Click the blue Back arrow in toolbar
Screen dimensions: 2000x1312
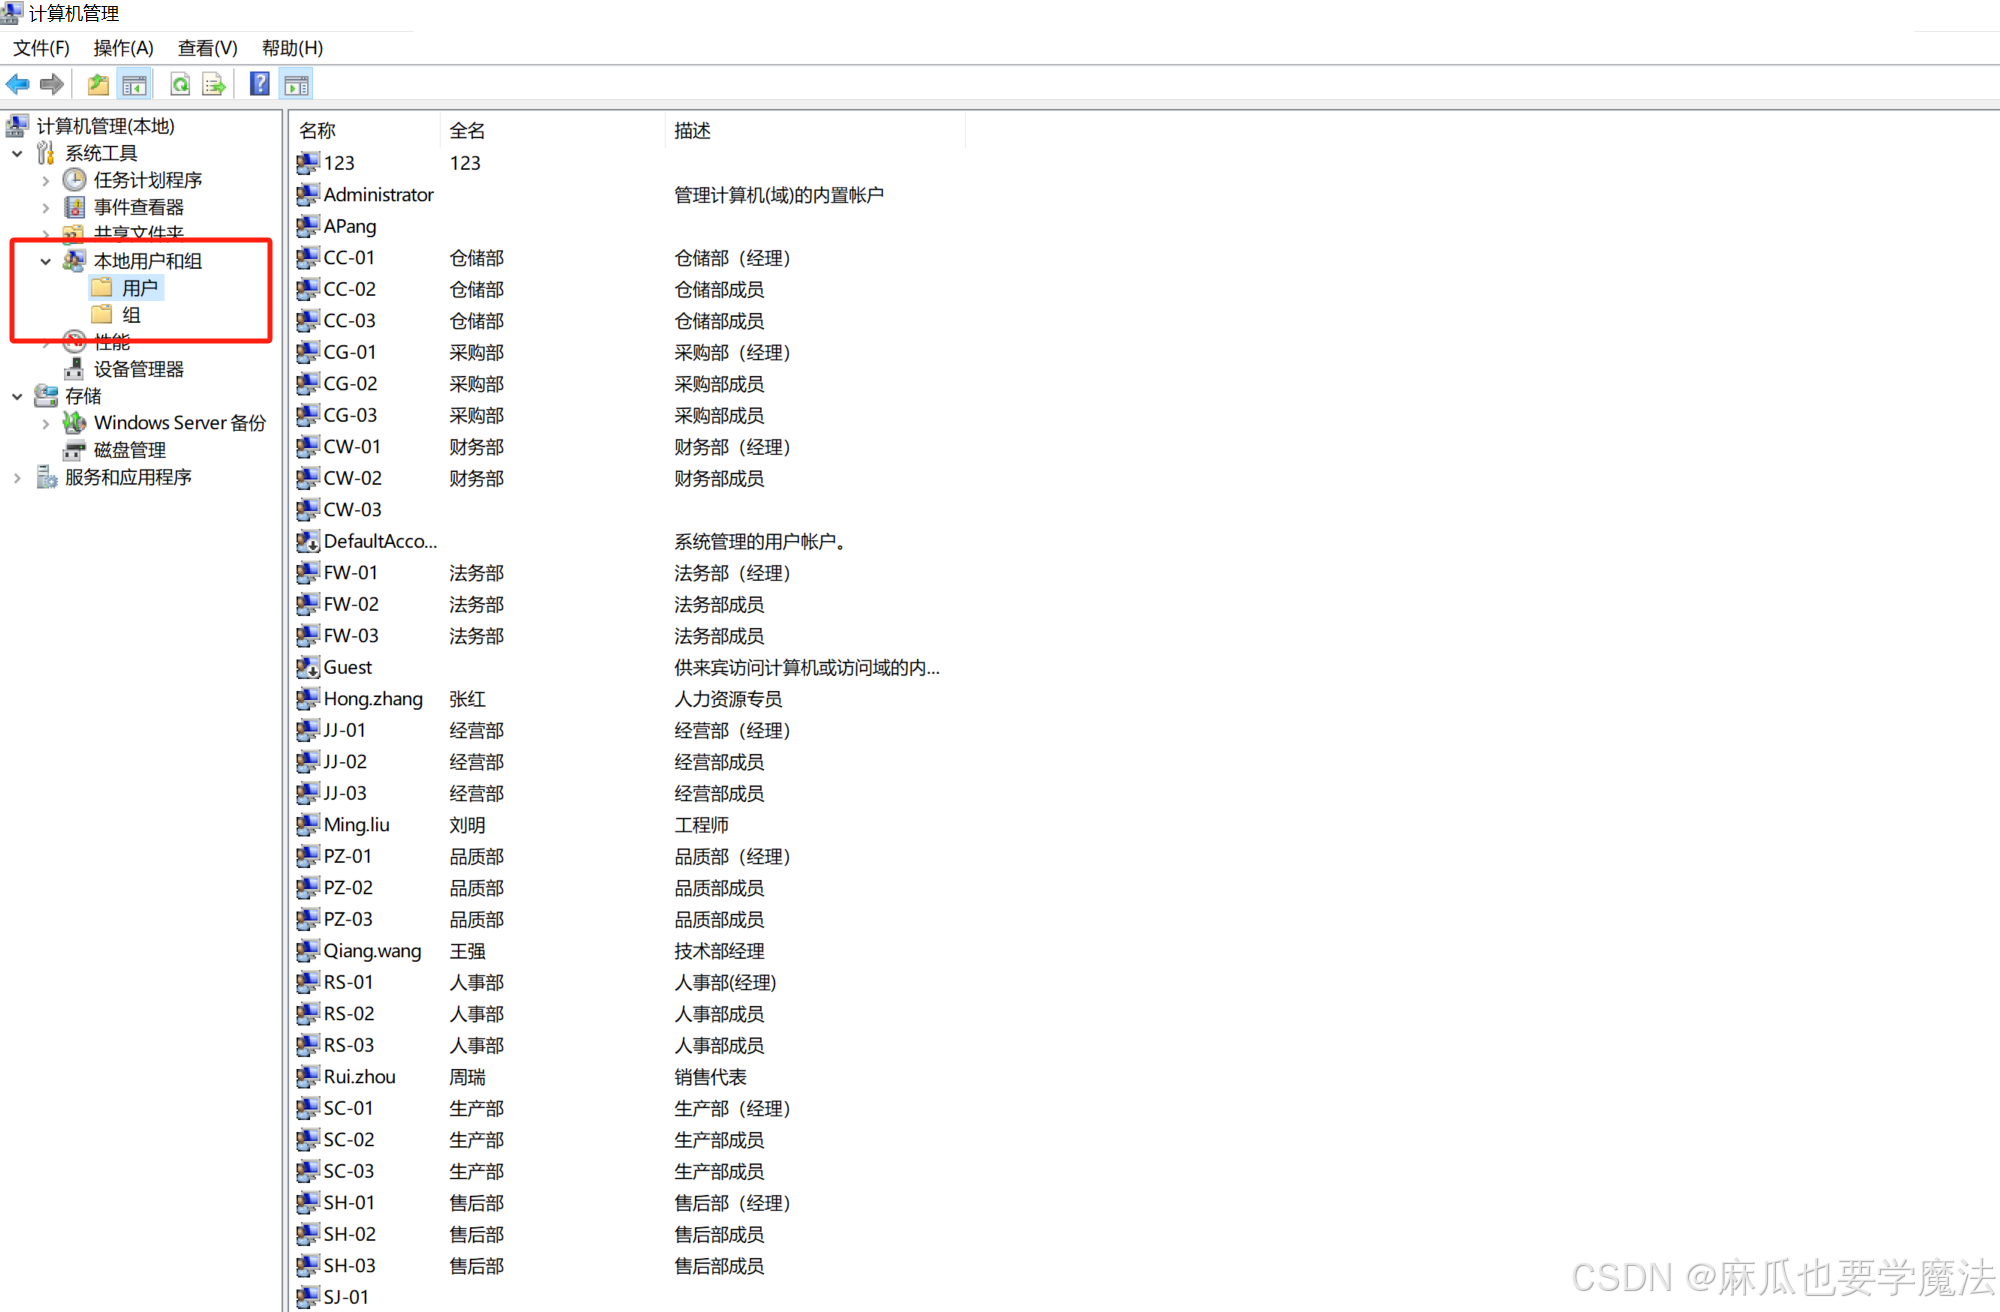pos(18,85)
